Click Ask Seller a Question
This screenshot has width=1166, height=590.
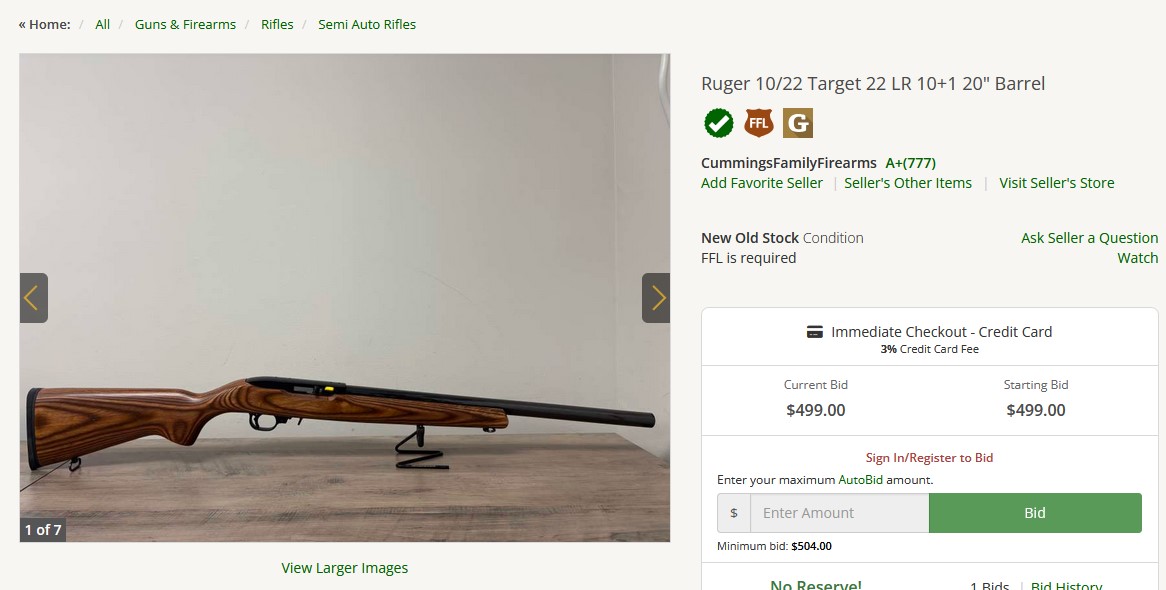click(x=1089, y=238)
